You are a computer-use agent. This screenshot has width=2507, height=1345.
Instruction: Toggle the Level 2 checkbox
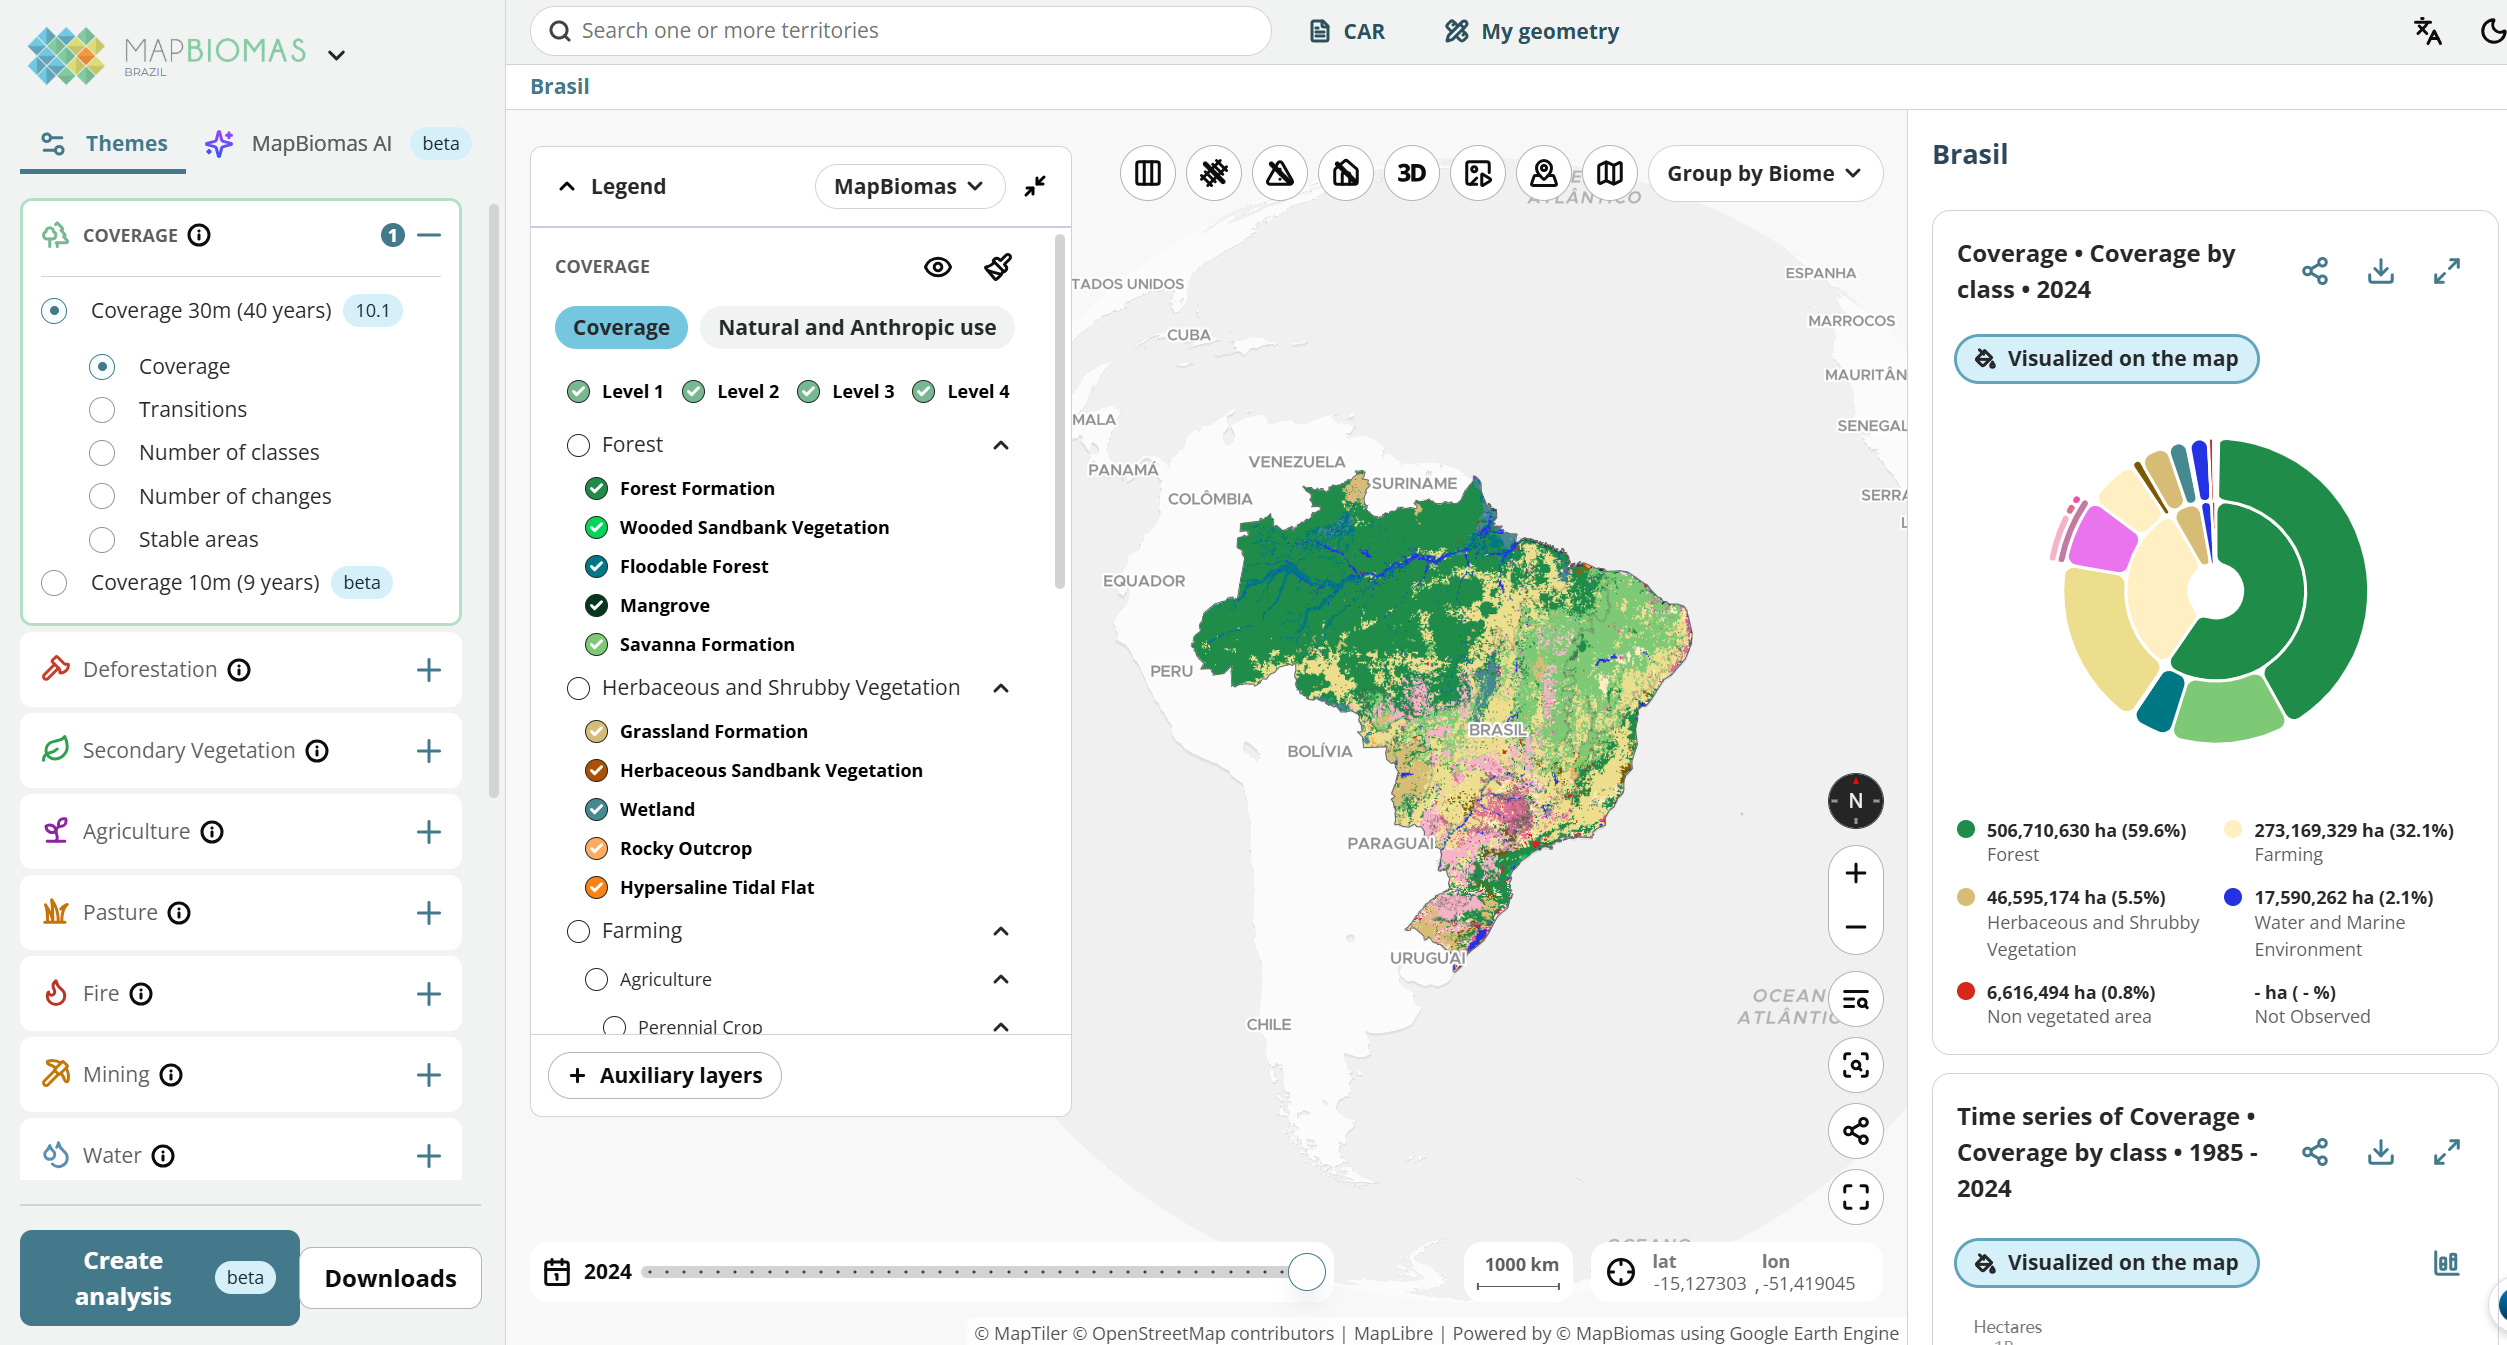tap(693, 392)
